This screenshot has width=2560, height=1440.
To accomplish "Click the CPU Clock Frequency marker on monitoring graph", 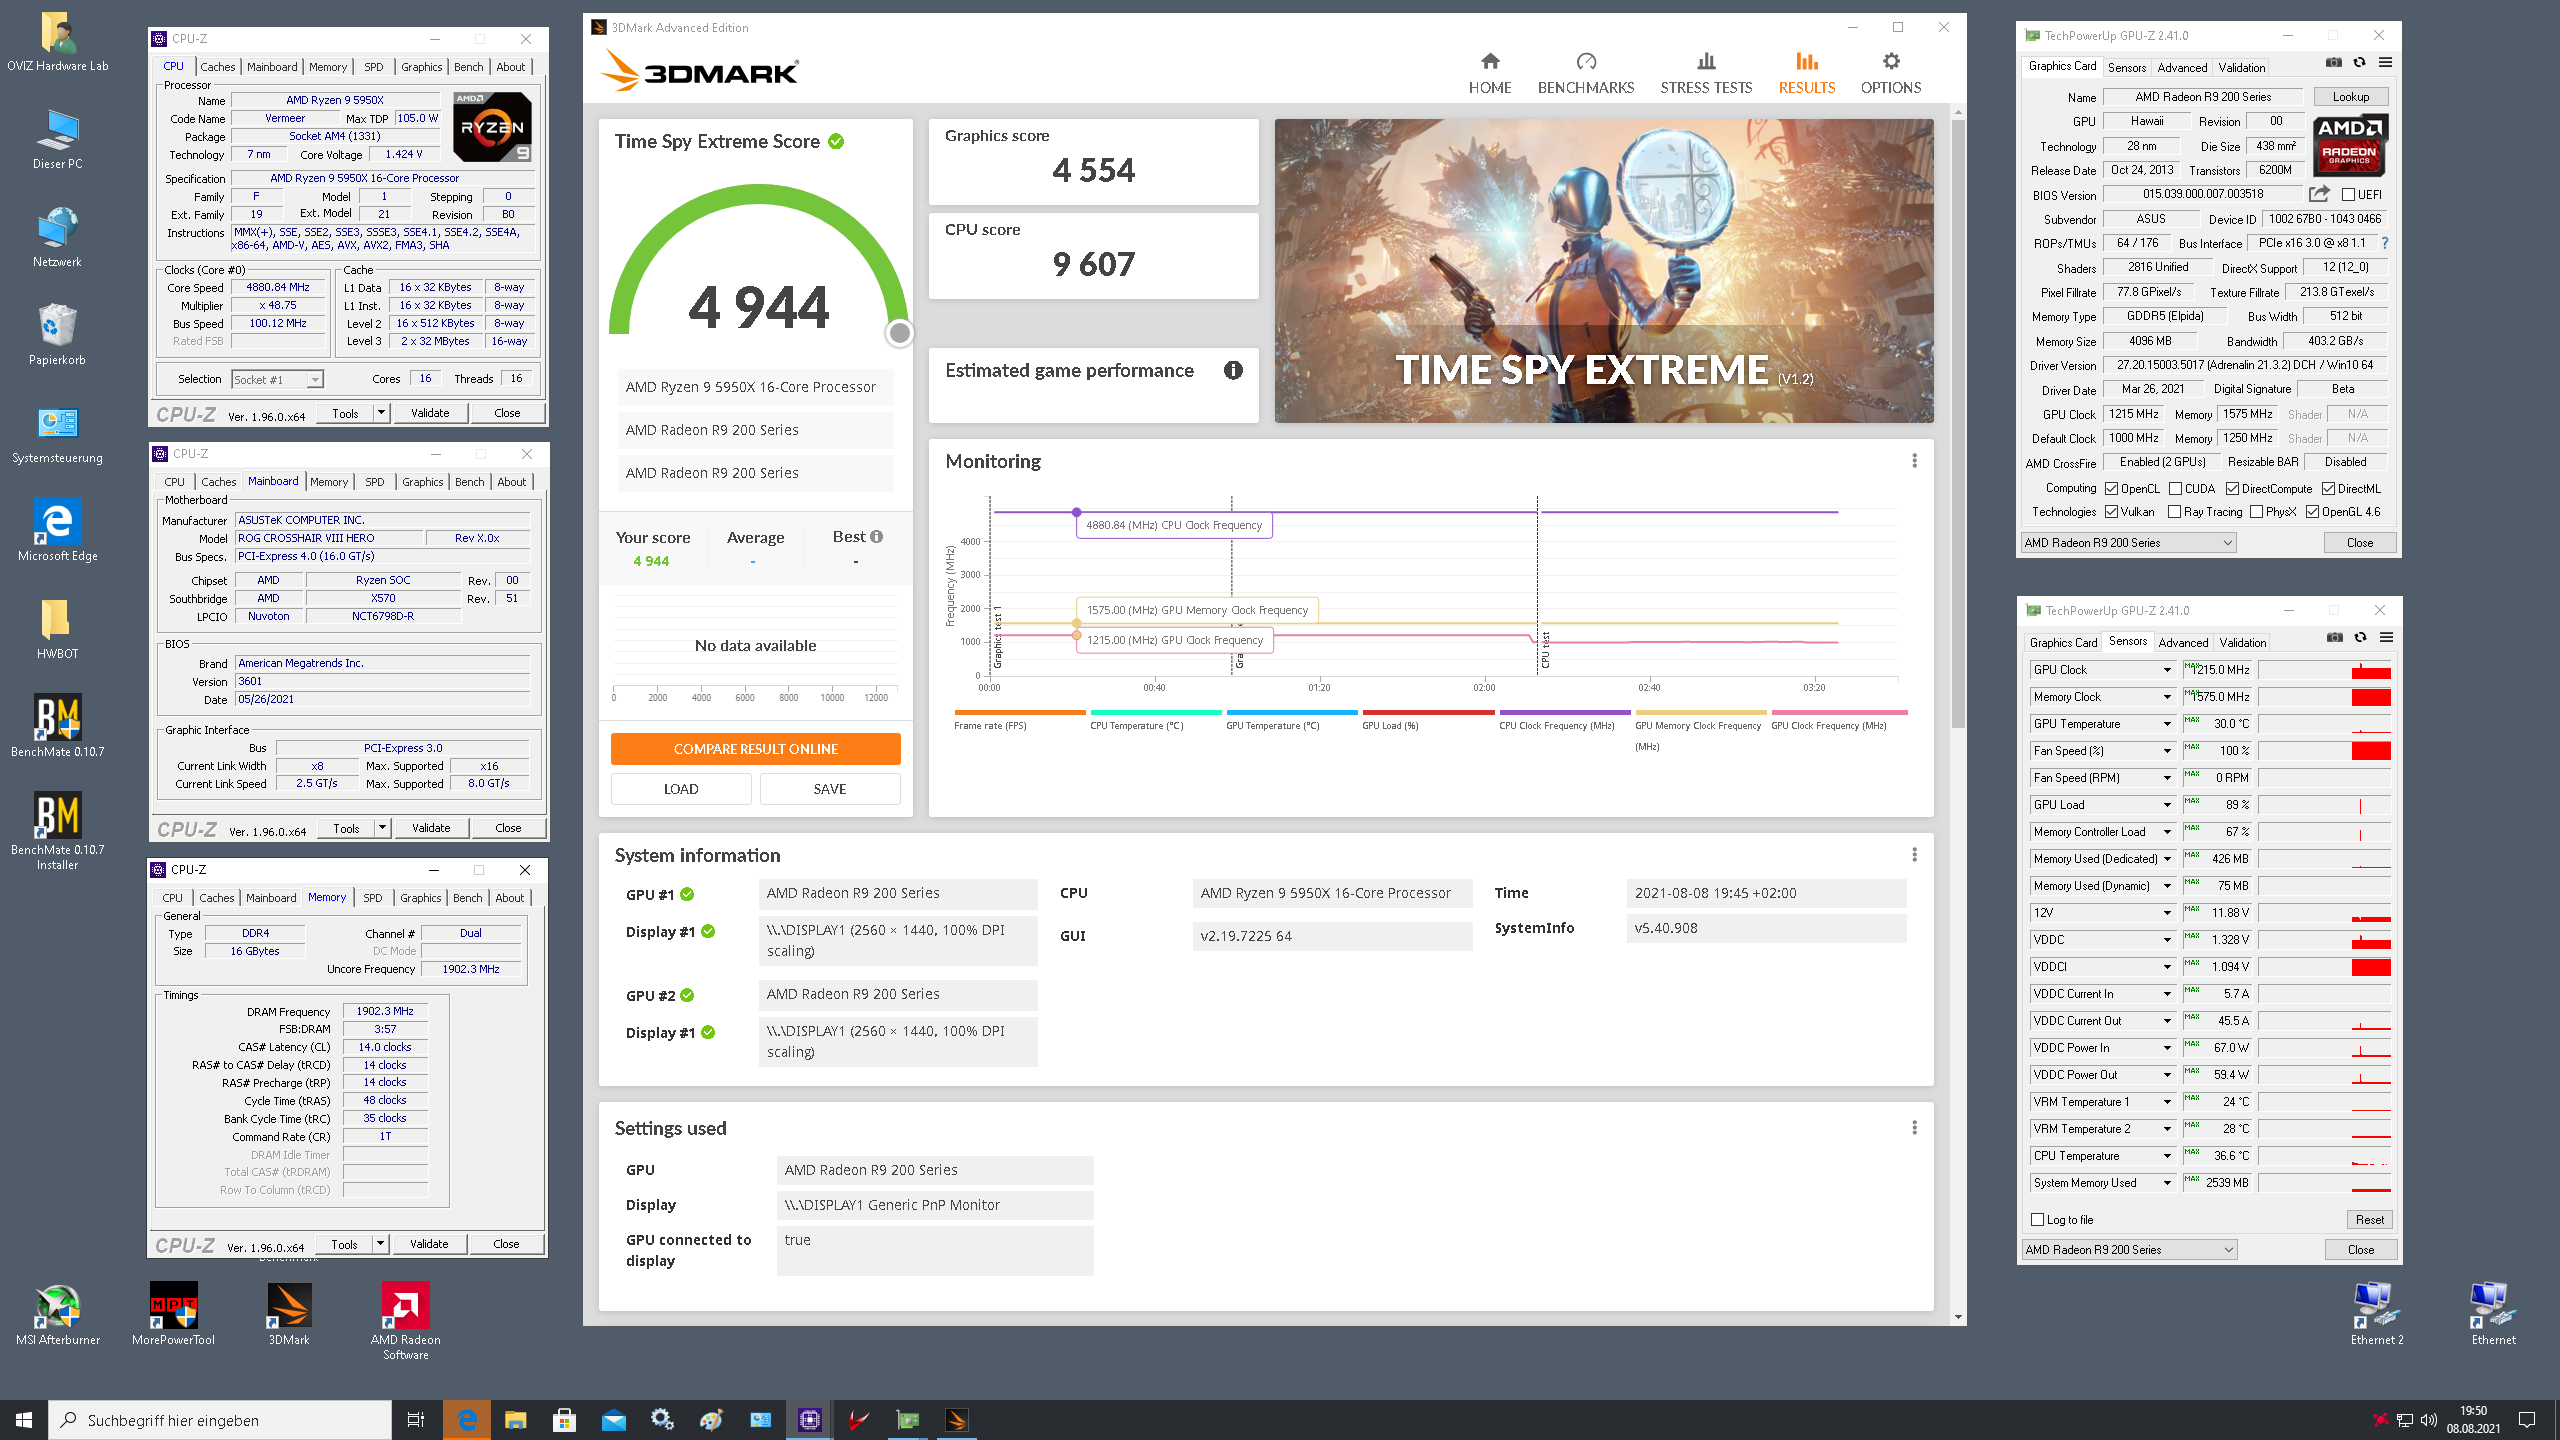I will click(x=1076, y=512).
